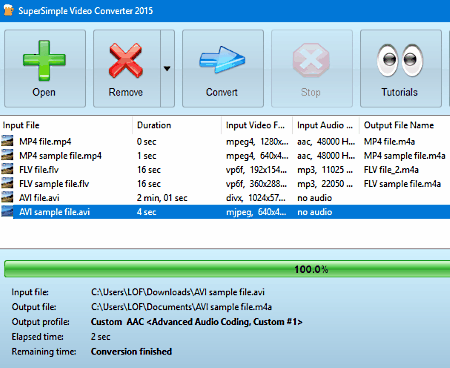This screenshot has height=368, width=450.
Task: Select the FLV sample file.flv row
Action: click(225, 184)
